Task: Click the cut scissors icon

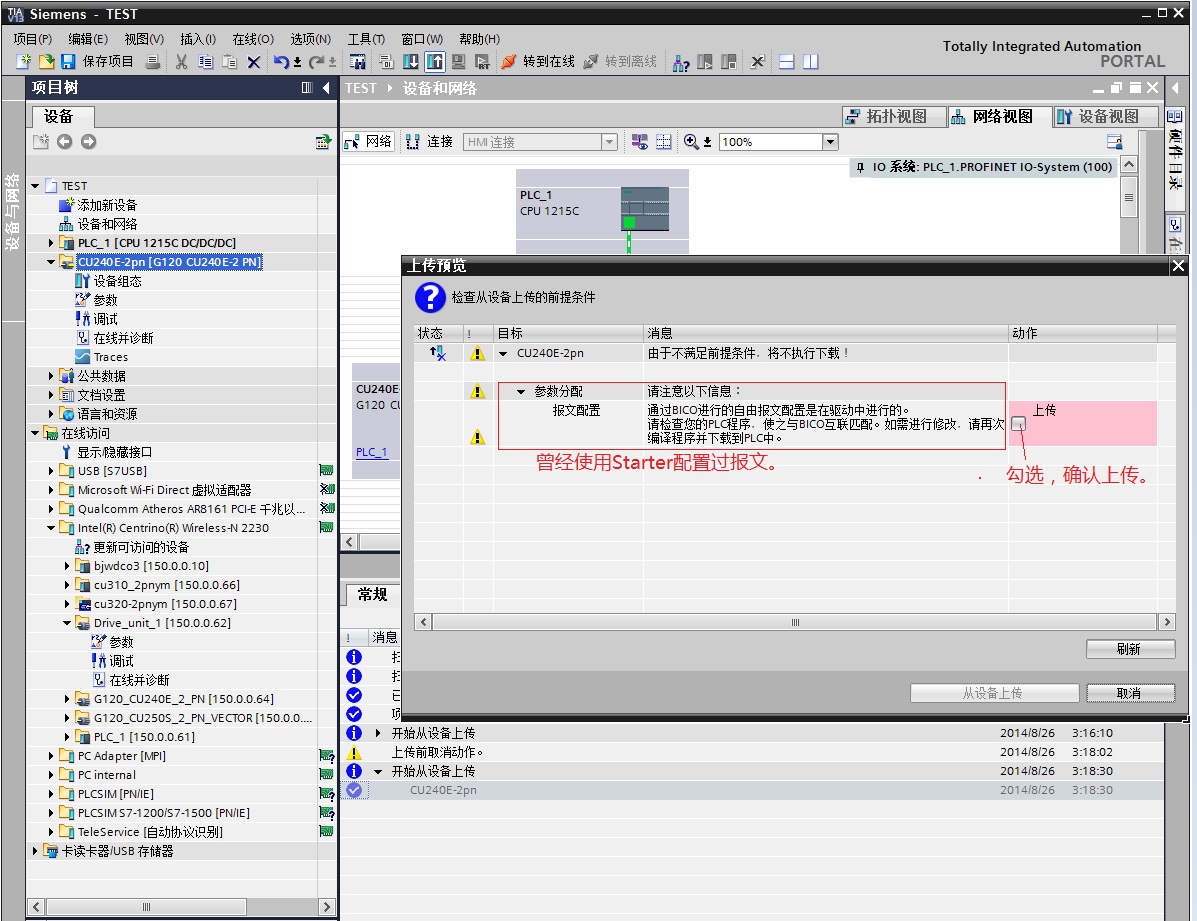Action: (182, 62)
